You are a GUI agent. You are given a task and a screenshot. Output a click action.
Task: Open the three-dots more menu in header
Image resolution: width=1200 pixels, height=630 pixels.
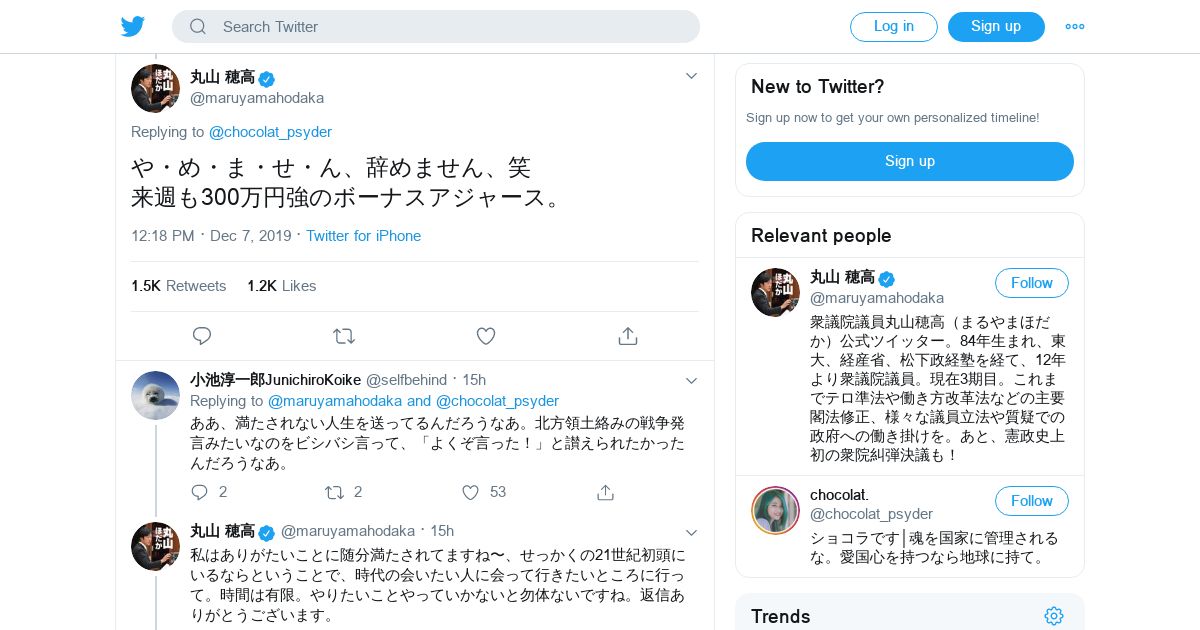[x=1075, y=27]
